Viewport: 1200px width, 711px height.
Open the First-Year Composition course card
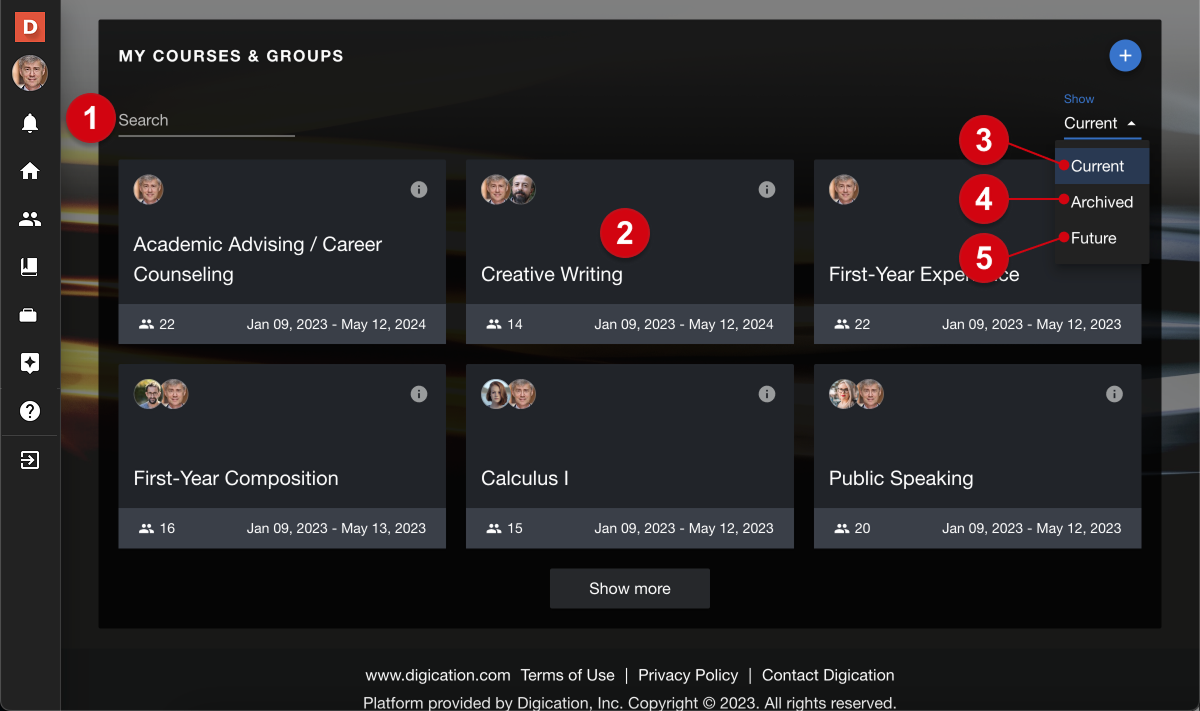282,456
